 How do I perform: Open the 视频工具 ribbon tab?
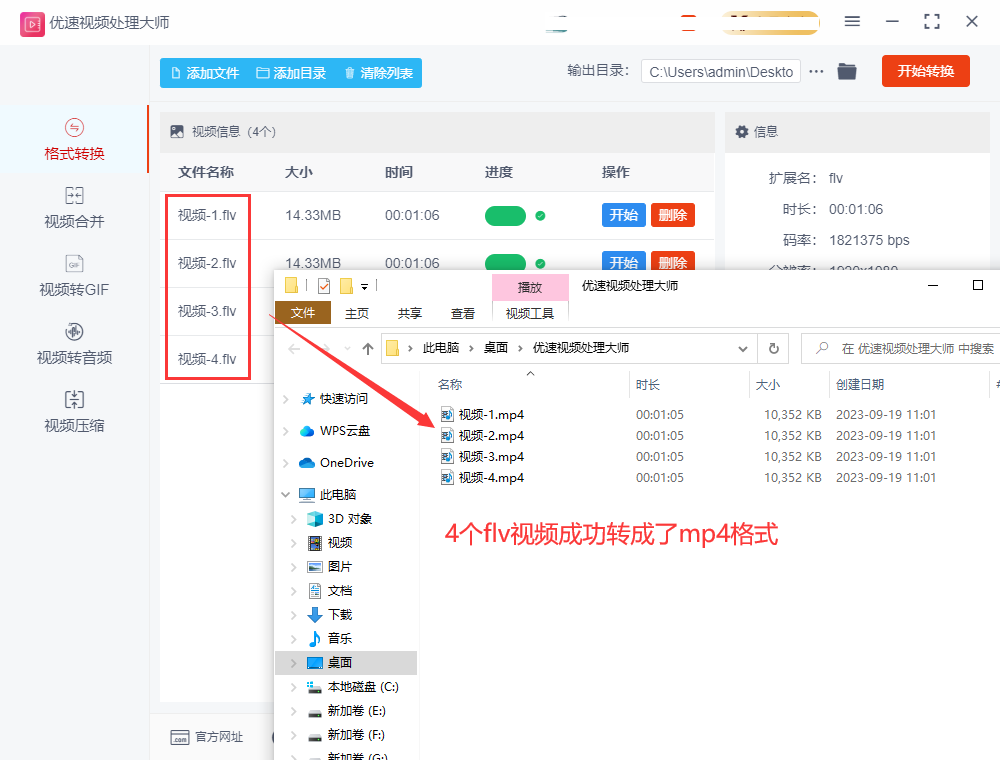pyautogui.click(x=530, y=313)
